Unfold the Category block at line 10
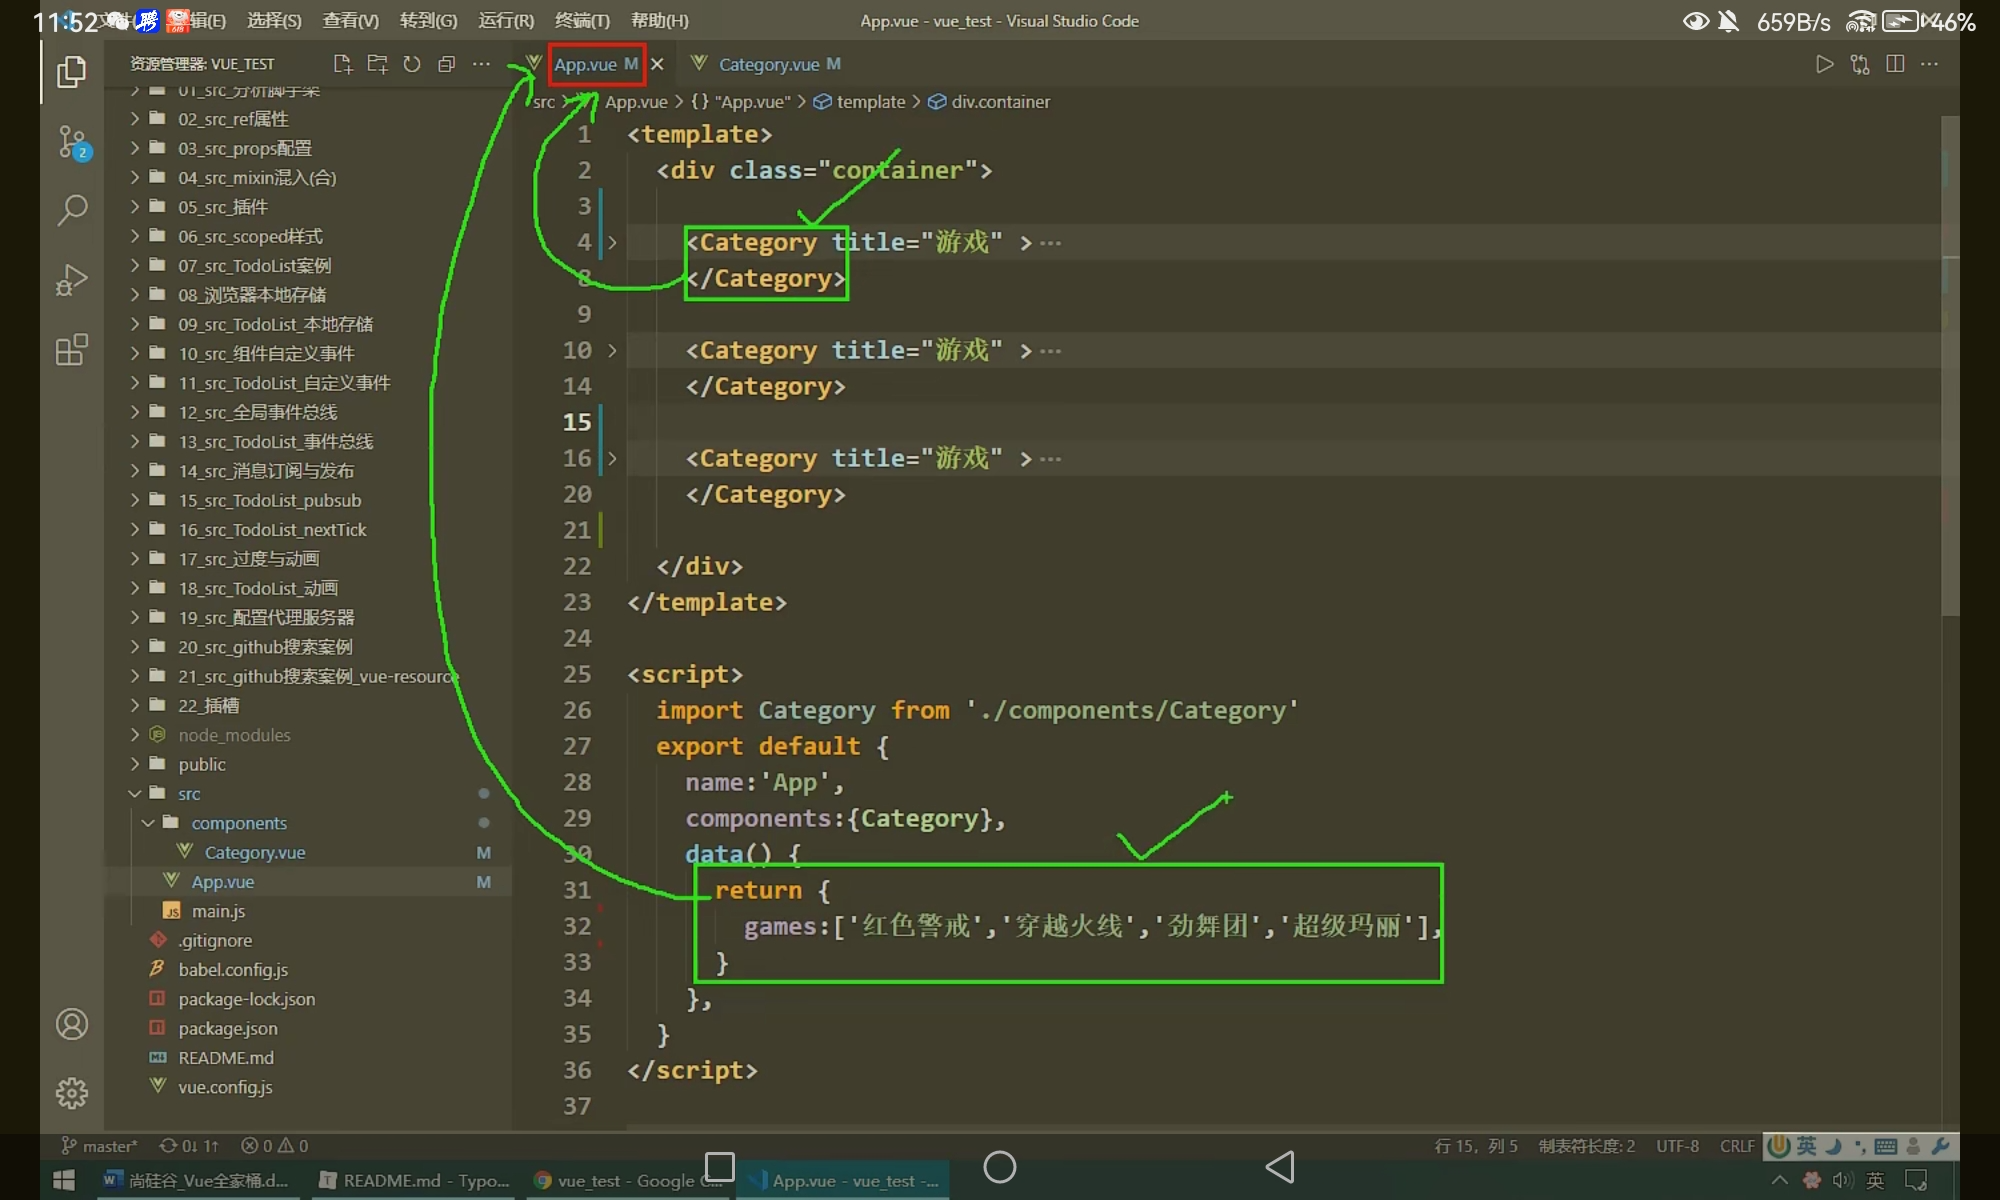The image size is (2000, 1200). [612, 351]
